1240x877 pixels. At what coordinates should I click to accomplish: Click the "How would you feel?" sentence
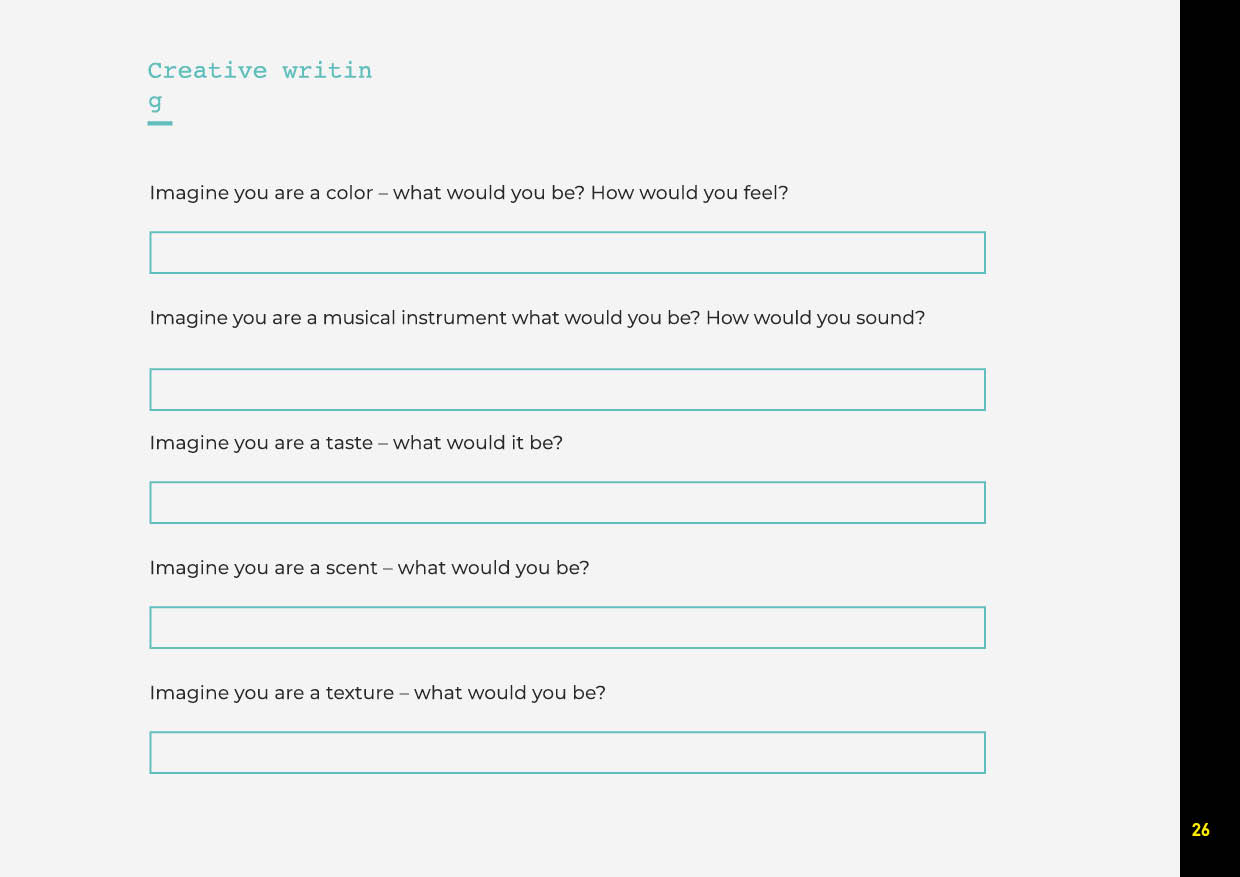tap(689, 193)
